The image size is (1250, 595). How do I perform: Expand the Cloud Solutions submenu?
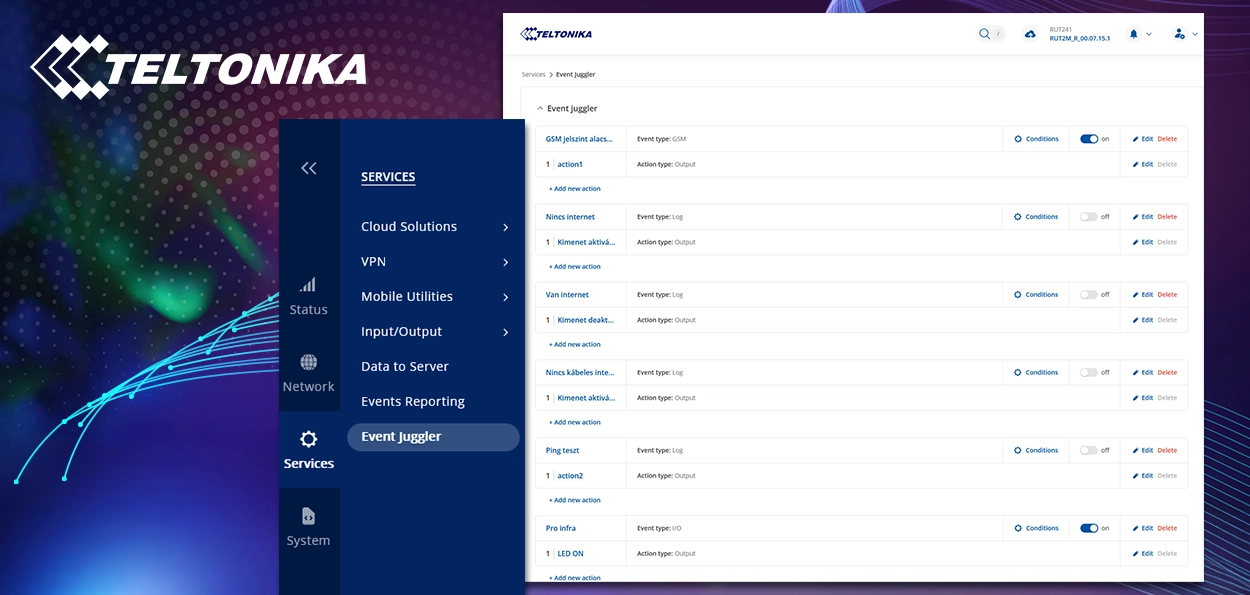click(x=505, y=227)
